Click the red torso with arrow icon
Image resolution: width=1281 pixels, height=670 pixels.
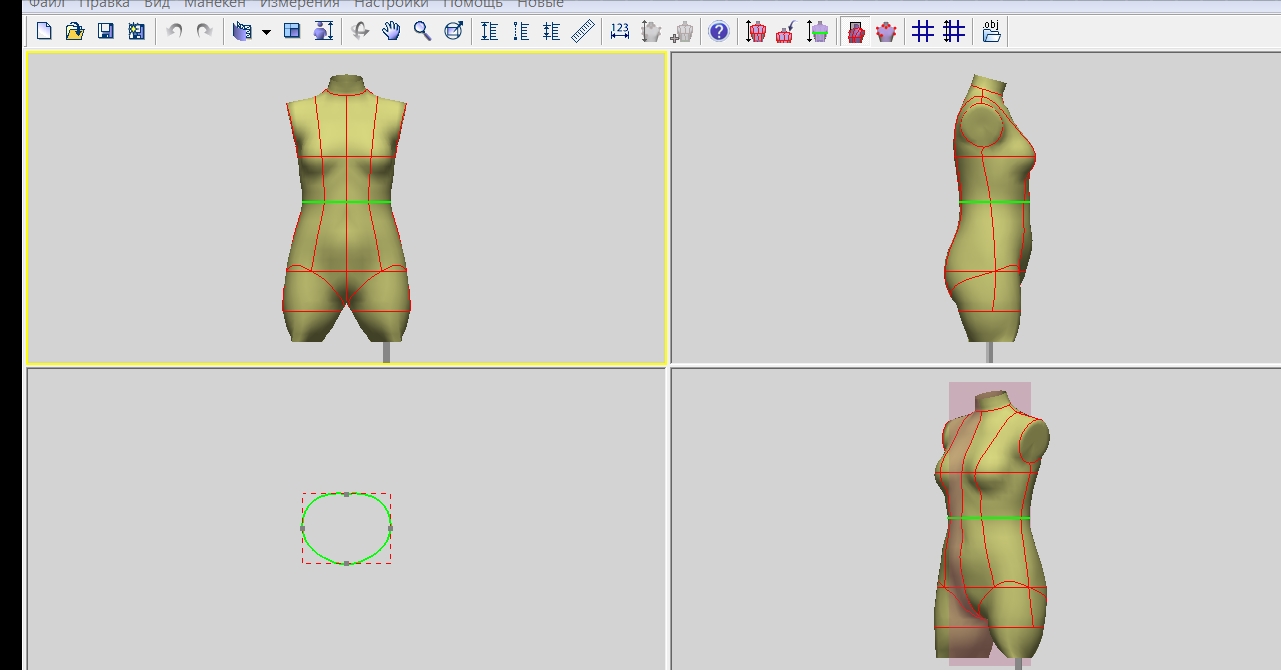[786, 31]
